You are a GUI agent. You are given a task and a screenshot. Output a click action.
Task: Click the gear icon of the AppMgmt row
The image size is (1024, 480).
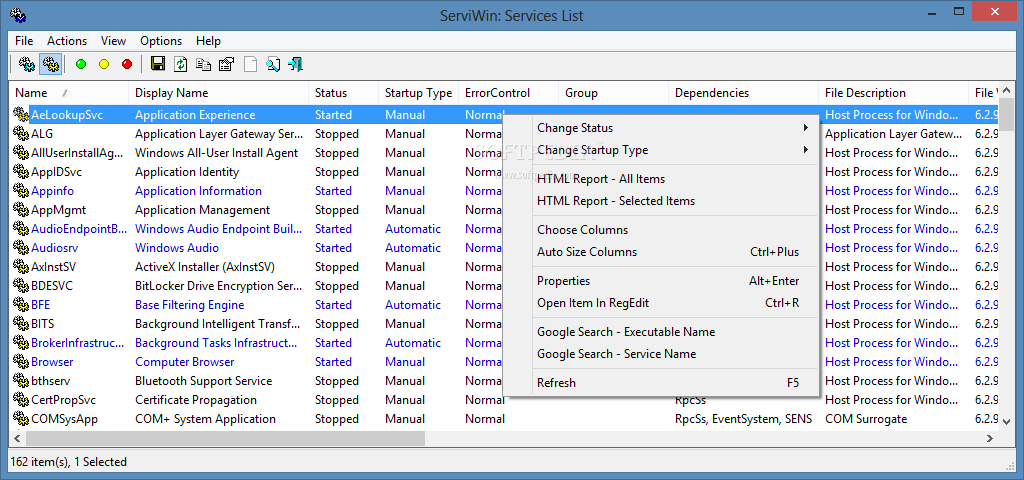pyautogui.click(x=21, y=210)
